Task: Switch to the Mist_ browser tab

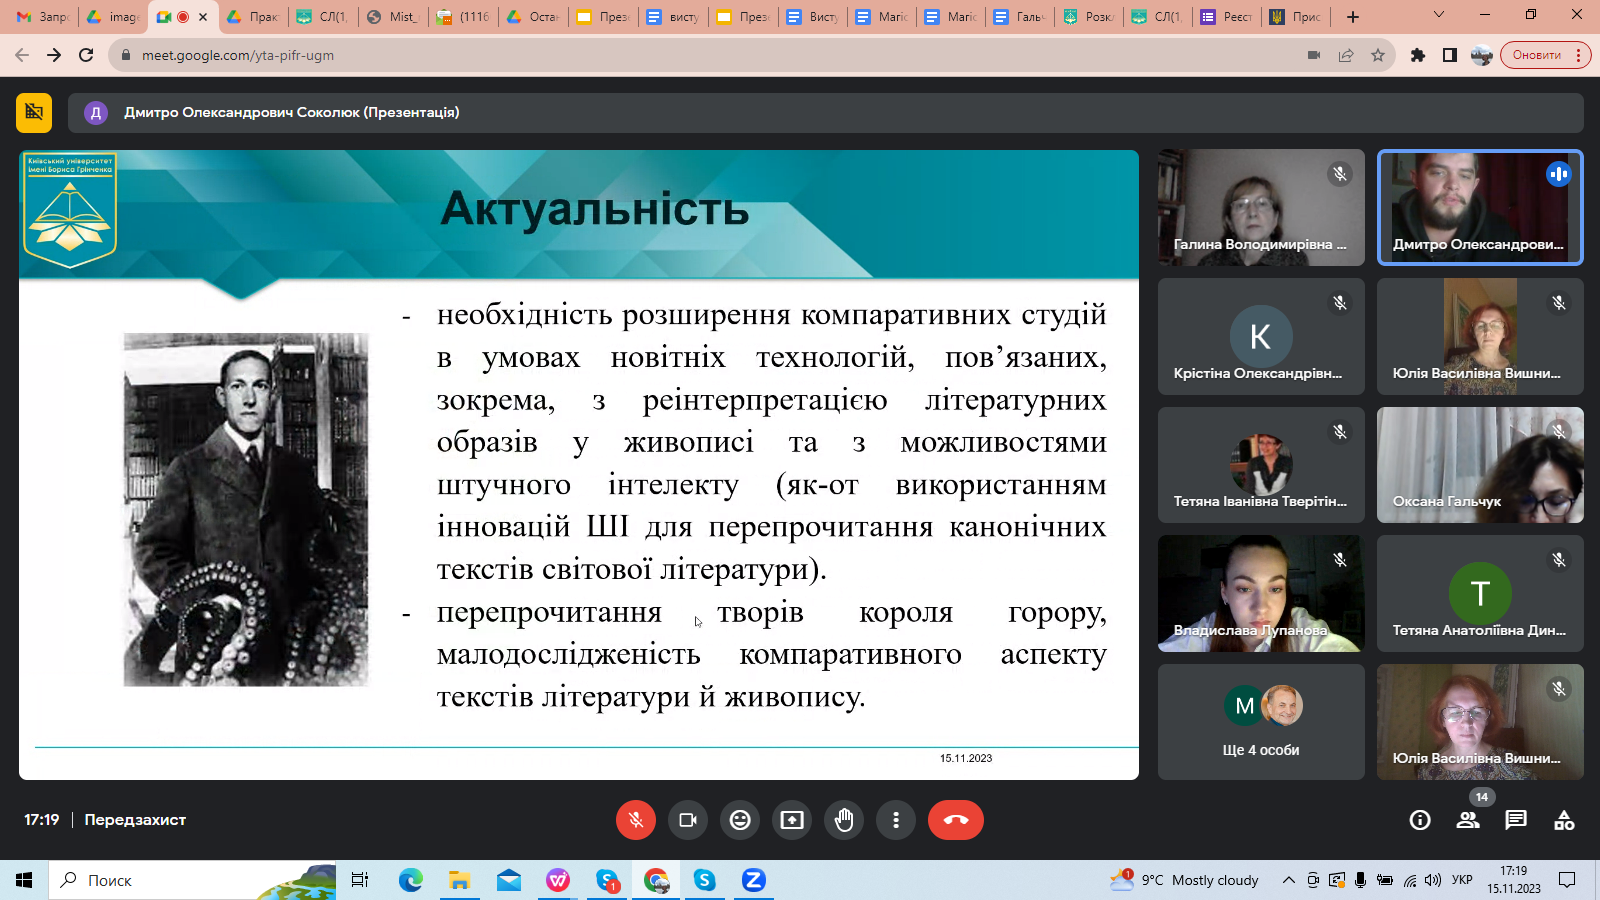Action: [393, 17]
